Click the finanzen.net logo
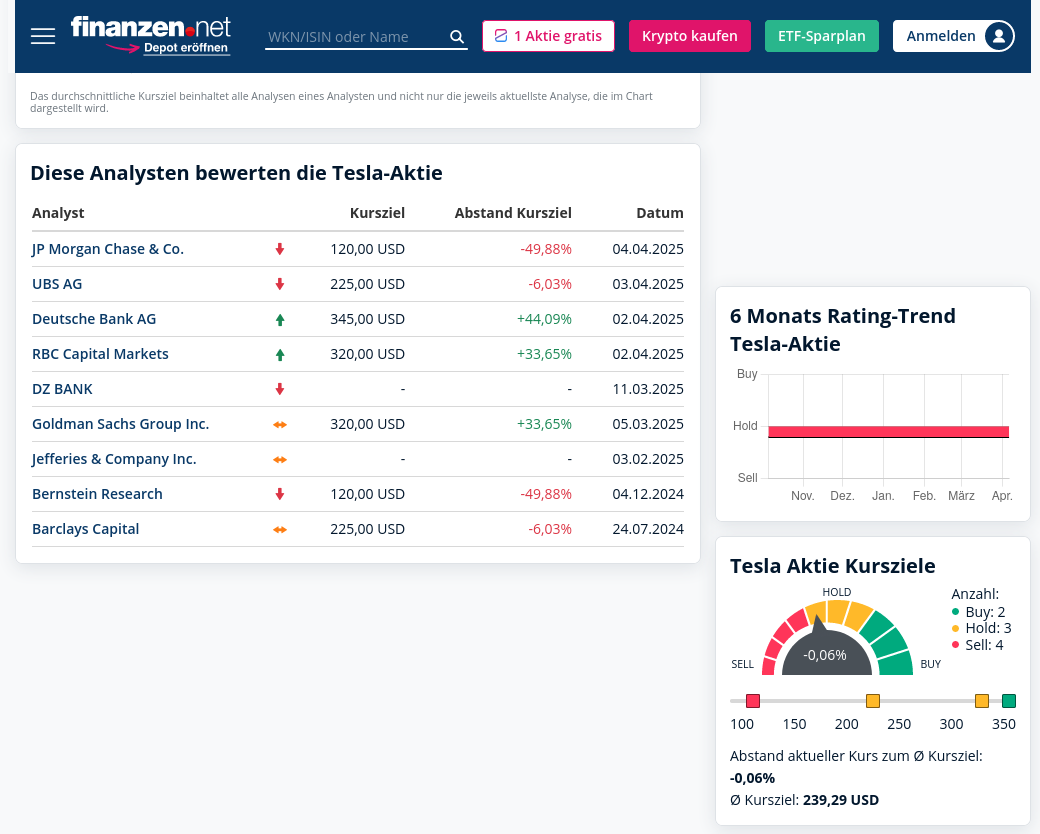 click(x=150, y=27)
